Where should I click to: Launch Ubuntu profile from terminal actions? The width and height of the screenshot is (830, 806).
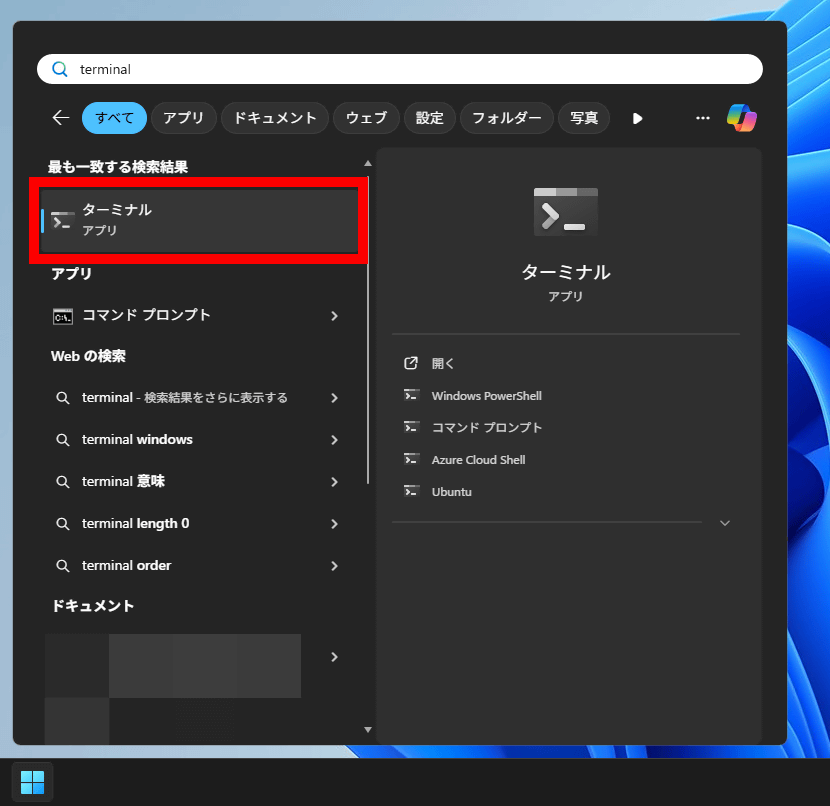(x=451, y=492)
